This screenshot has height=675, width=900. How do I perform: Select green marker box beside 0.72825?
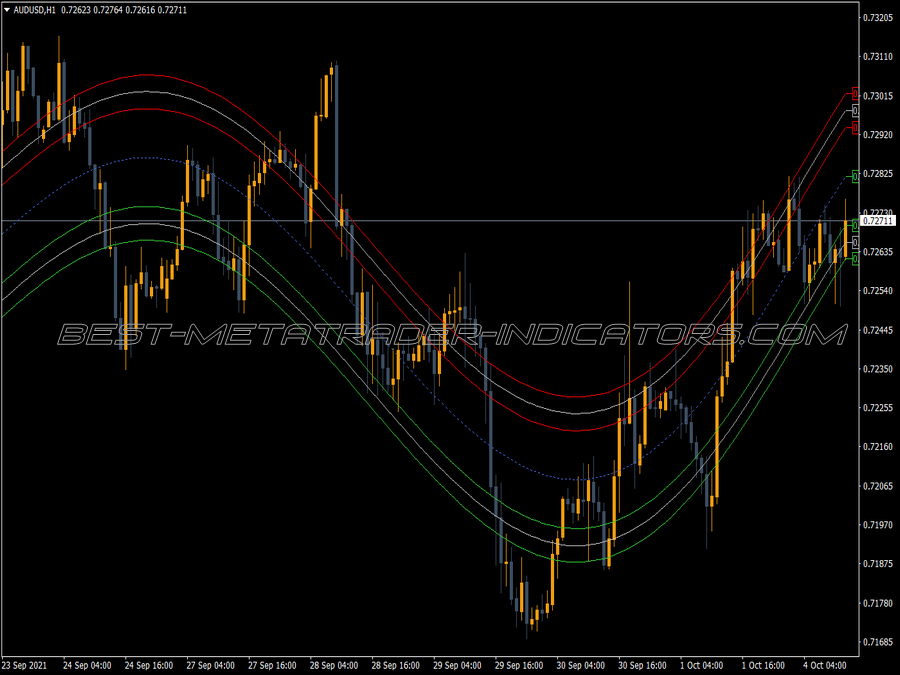(x=855, y=176)
